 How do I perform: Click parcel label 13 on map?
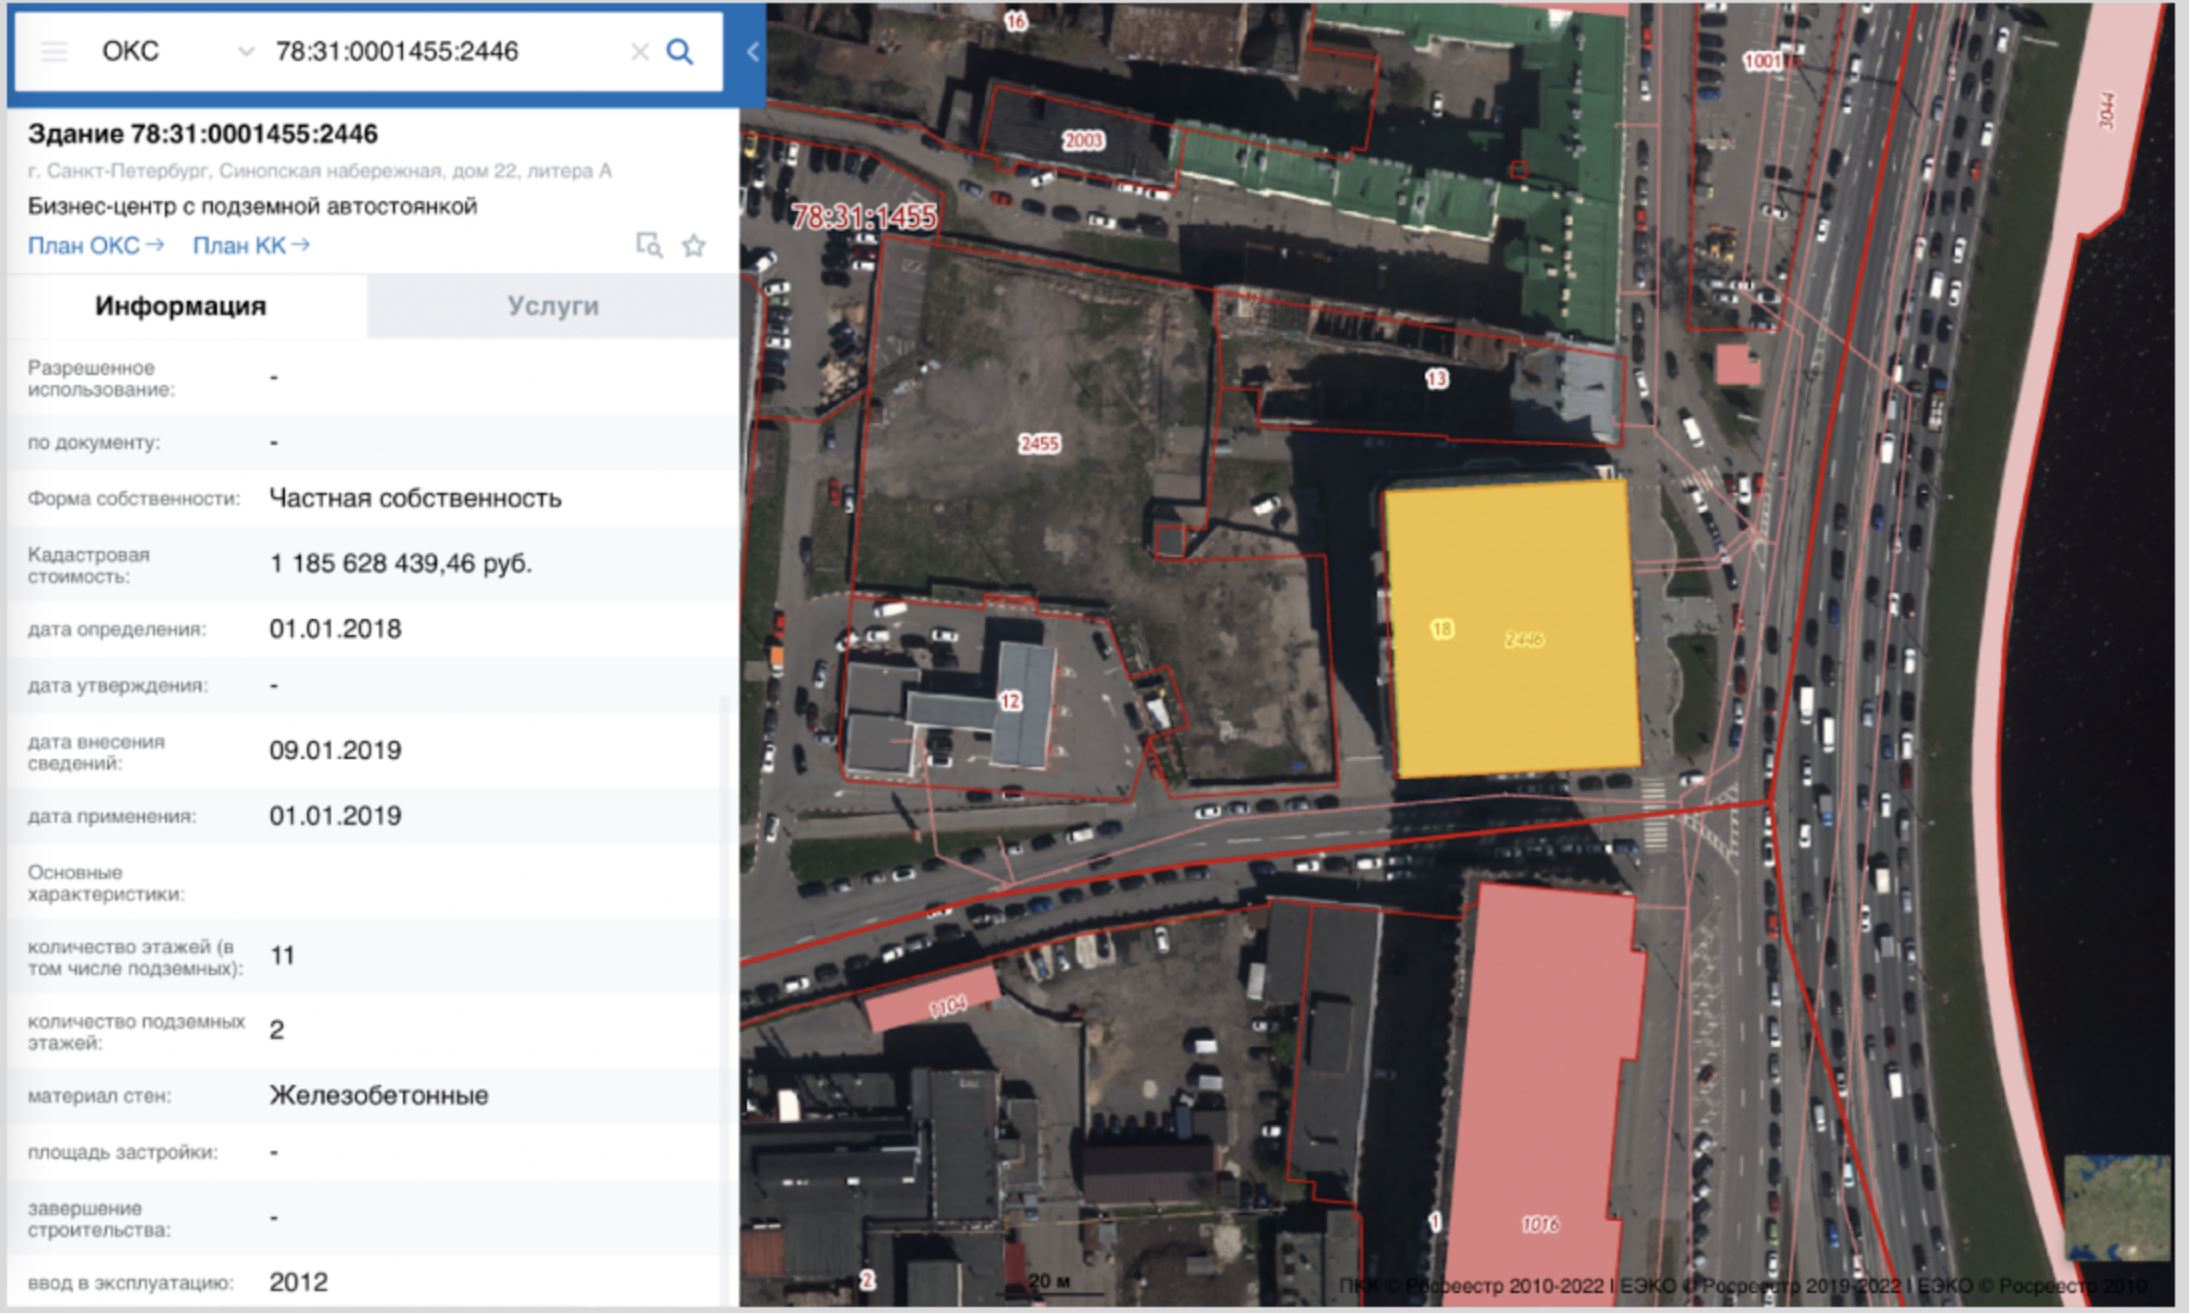coord(1436,379)
